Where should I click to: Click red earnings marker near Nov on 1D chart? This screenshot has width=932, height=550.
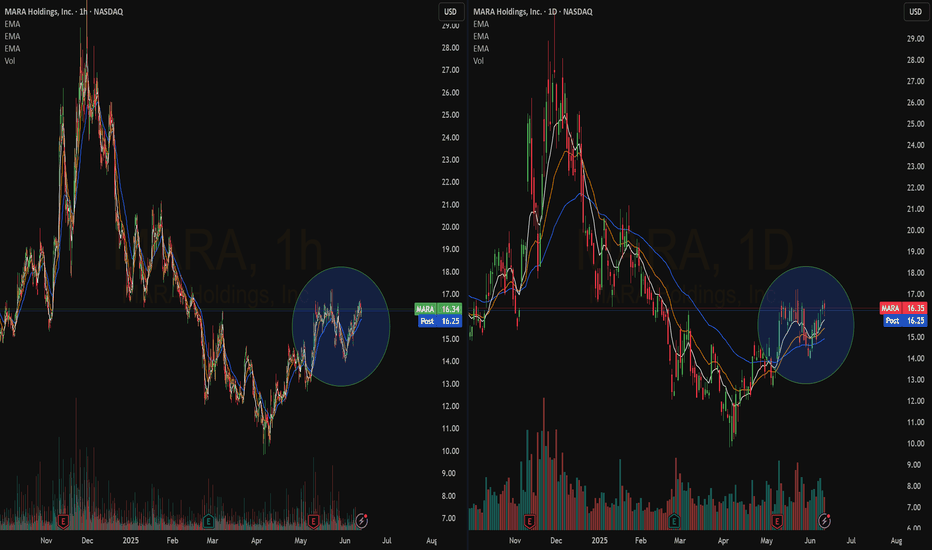pos(529,522)
